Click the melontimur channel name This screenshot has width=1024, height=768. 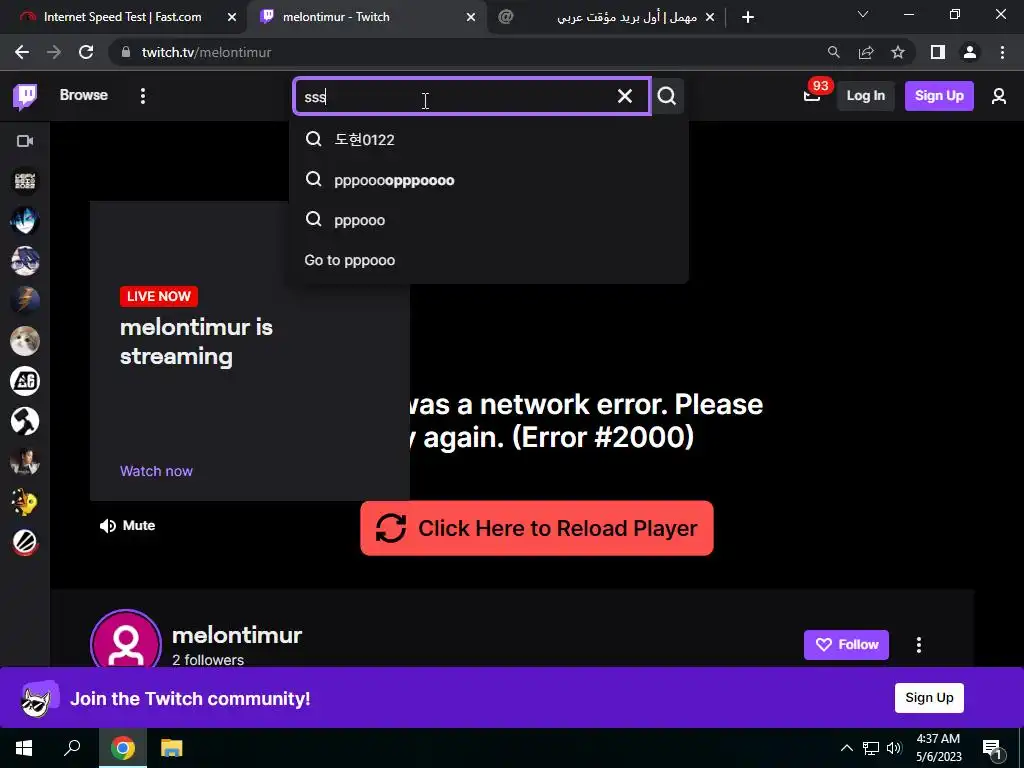[237, 635]
